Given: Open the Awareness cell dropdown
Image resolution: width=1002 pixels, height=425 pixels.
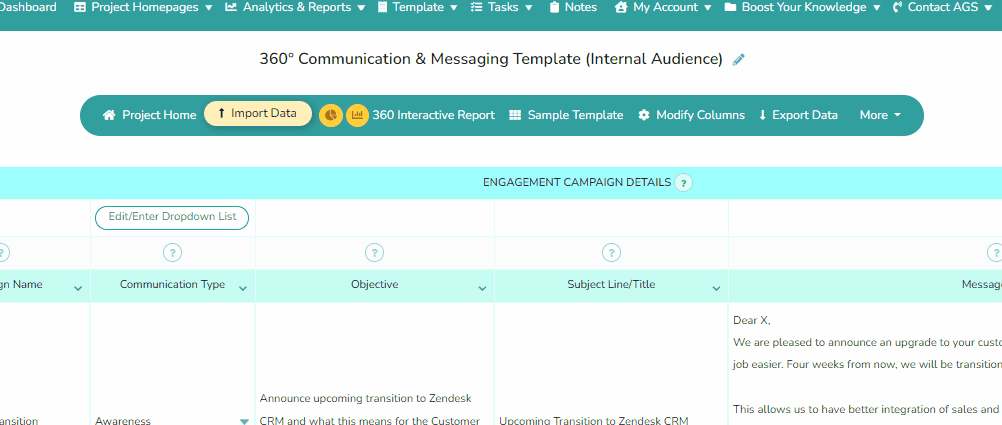Looking at the screenshot, I should tap(244, 421).
